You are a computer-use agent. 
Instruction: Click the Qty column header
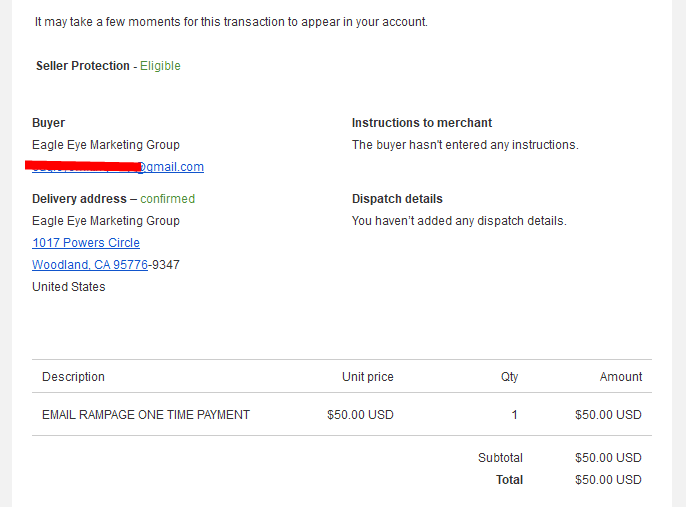(x=509, y=377)
